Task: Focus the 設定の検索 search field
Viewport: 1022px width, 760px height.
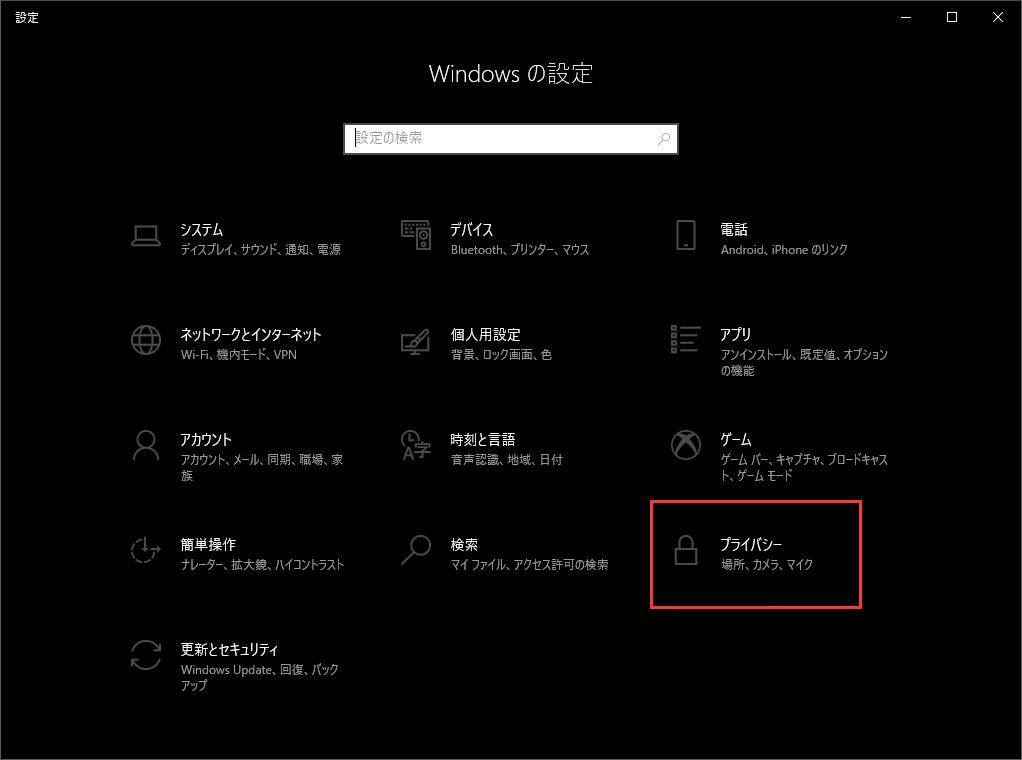Action: [x=511, y=138]
